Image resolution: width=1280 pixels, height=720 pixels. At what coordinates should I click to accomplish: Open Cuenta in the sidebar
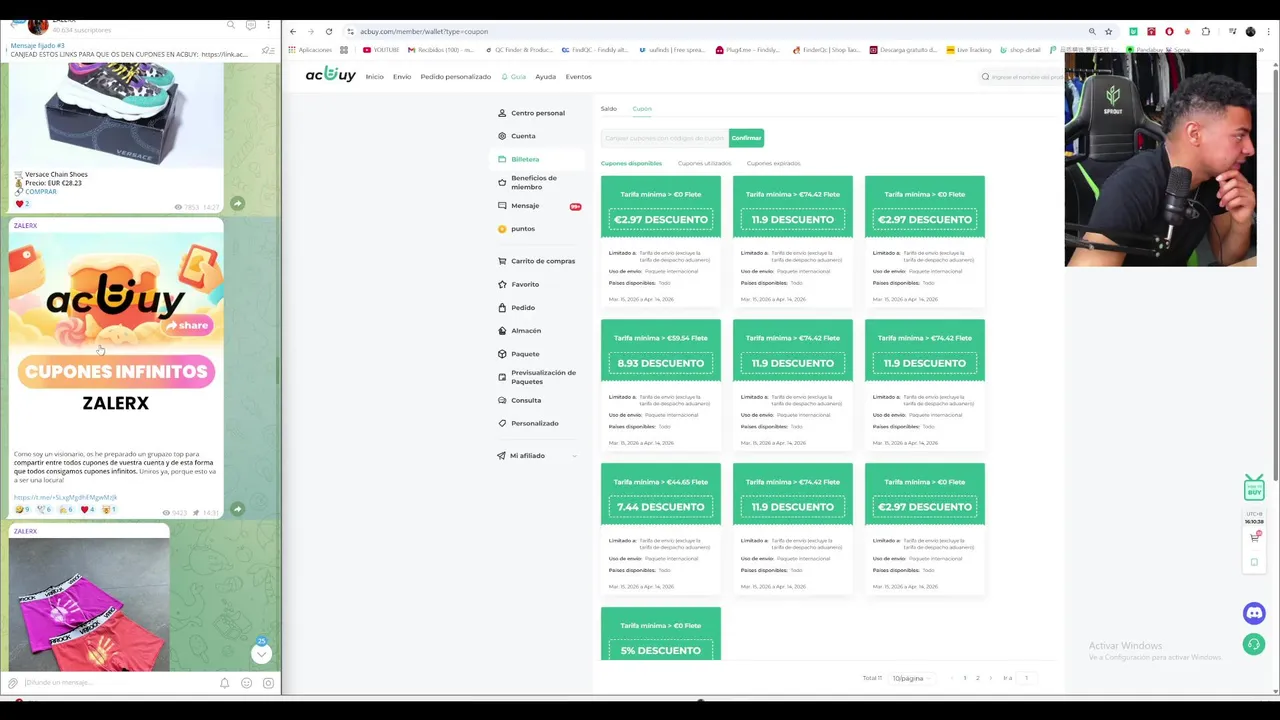tap(516, 136)
